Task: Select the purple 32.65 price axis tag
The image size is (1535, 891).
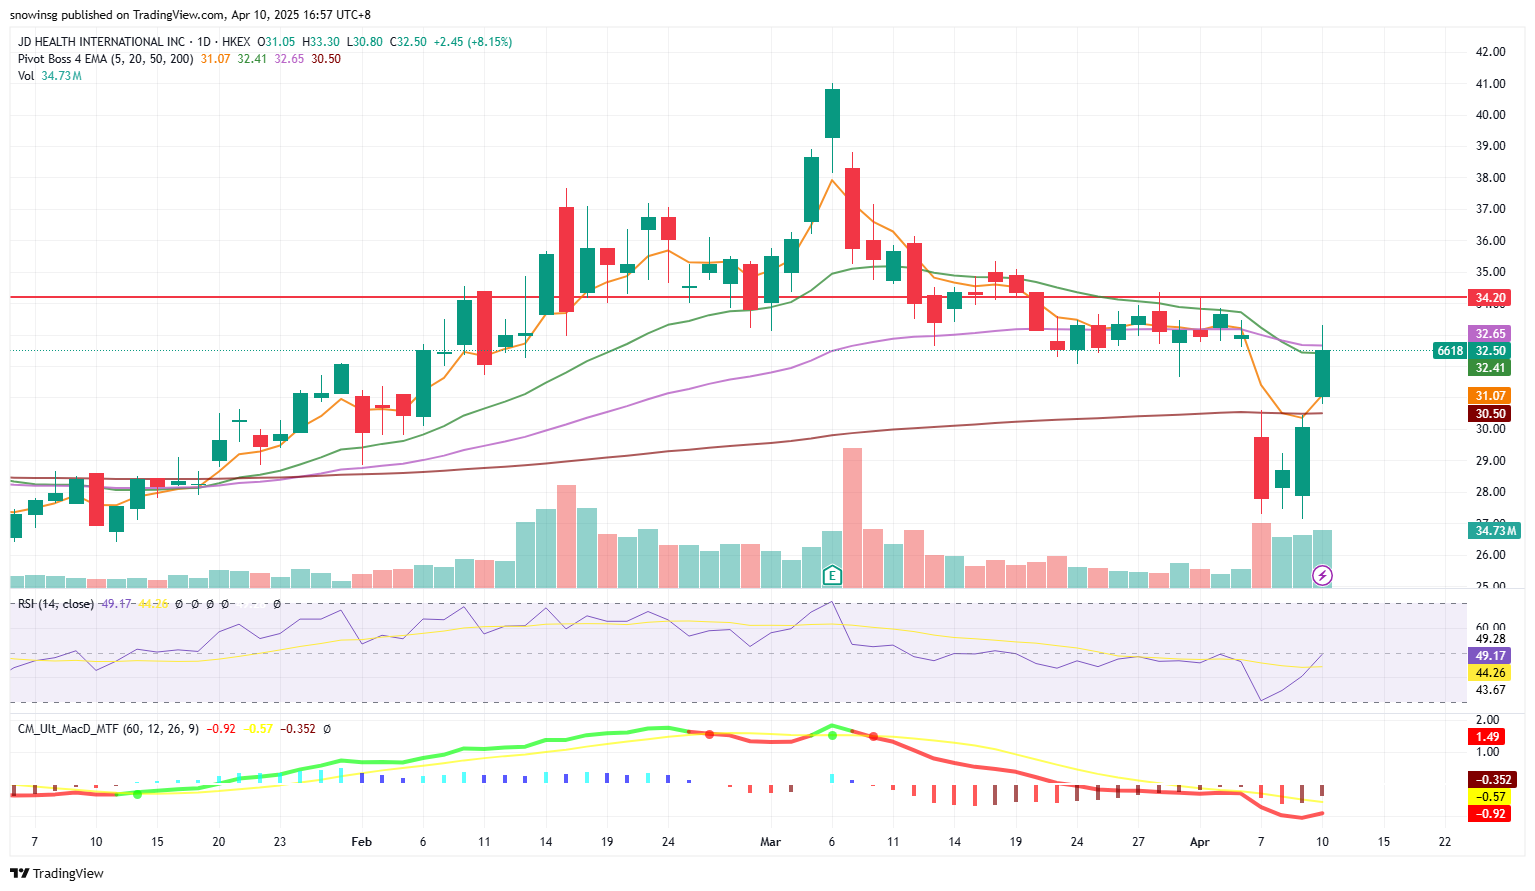Action: [x=1490, y=333]
